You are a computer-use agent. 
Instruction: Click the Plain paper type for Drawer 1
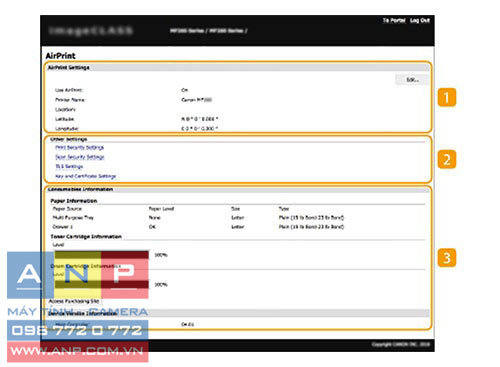point(311,227)
